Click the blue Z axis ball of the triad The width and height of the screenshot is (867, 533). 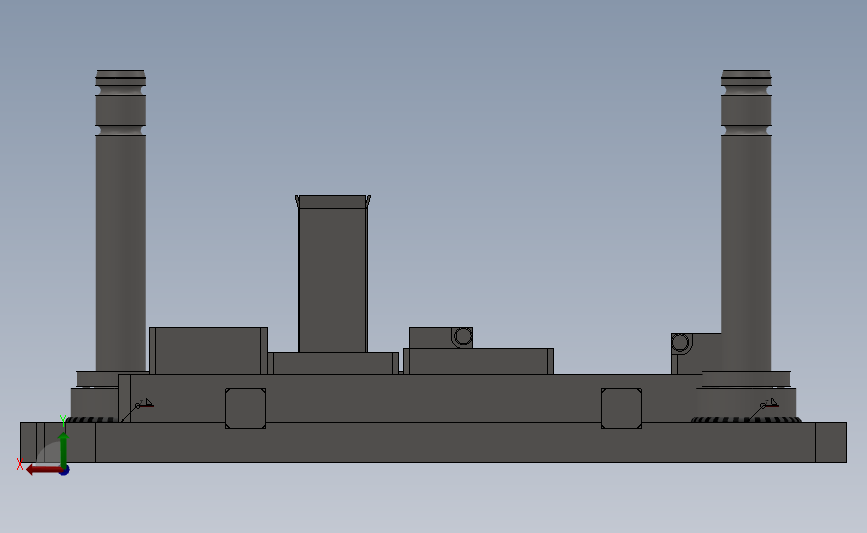65,471
